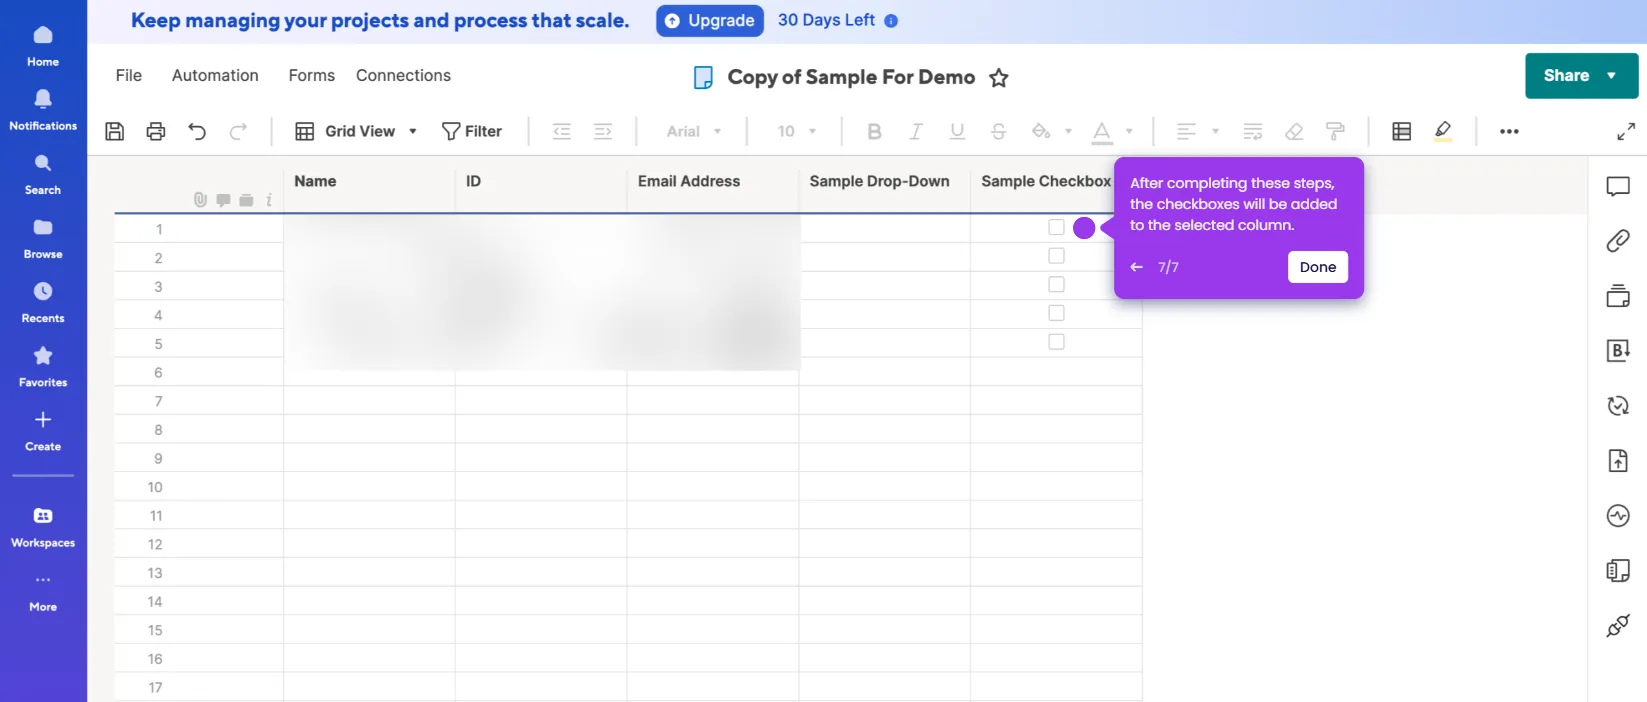Click the Create plus icon

43,420
